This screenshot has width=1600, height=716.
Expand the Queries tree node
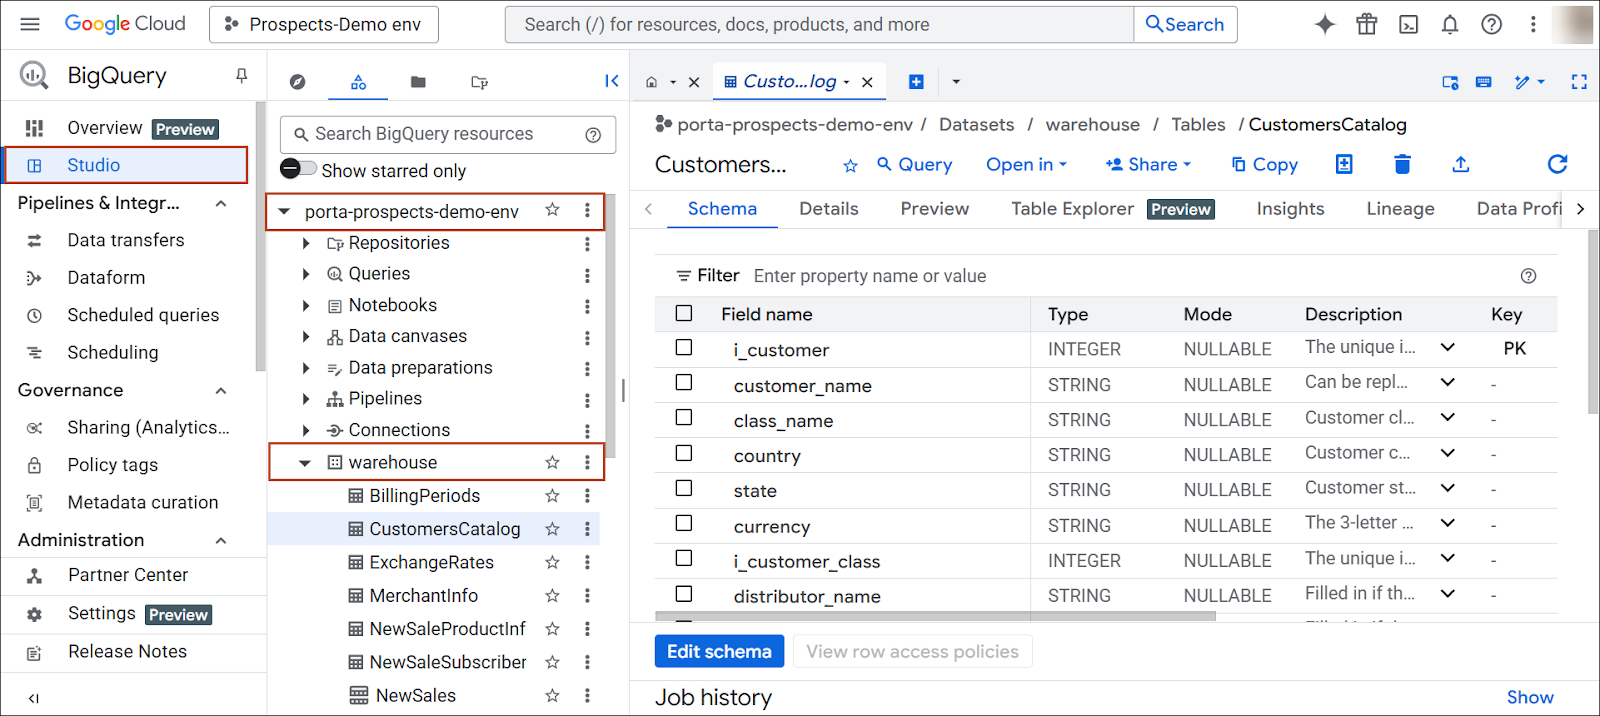tap(306, 274)
